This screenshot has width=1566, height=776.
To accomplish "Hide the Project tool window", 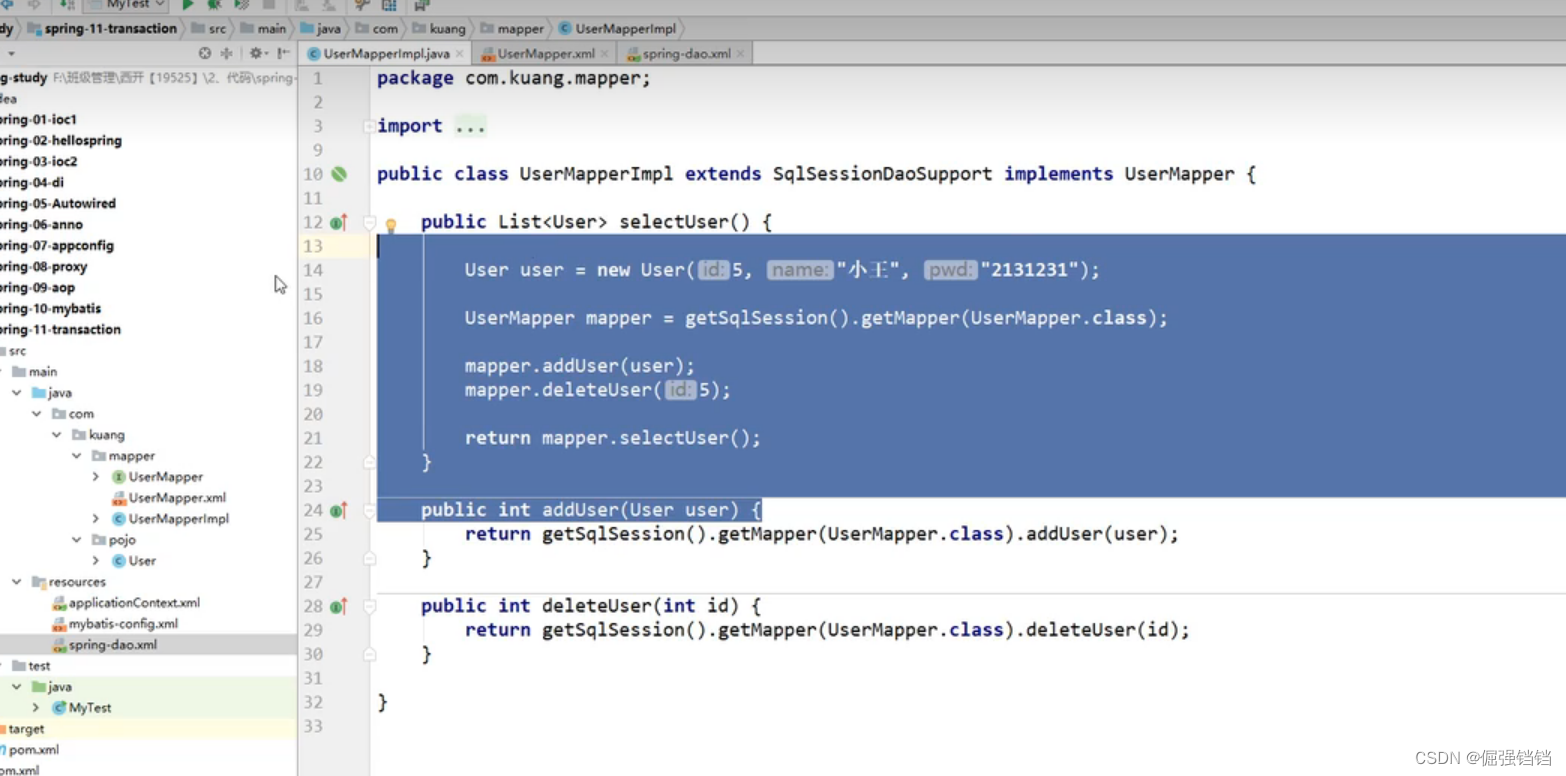I will pos(284,53).
